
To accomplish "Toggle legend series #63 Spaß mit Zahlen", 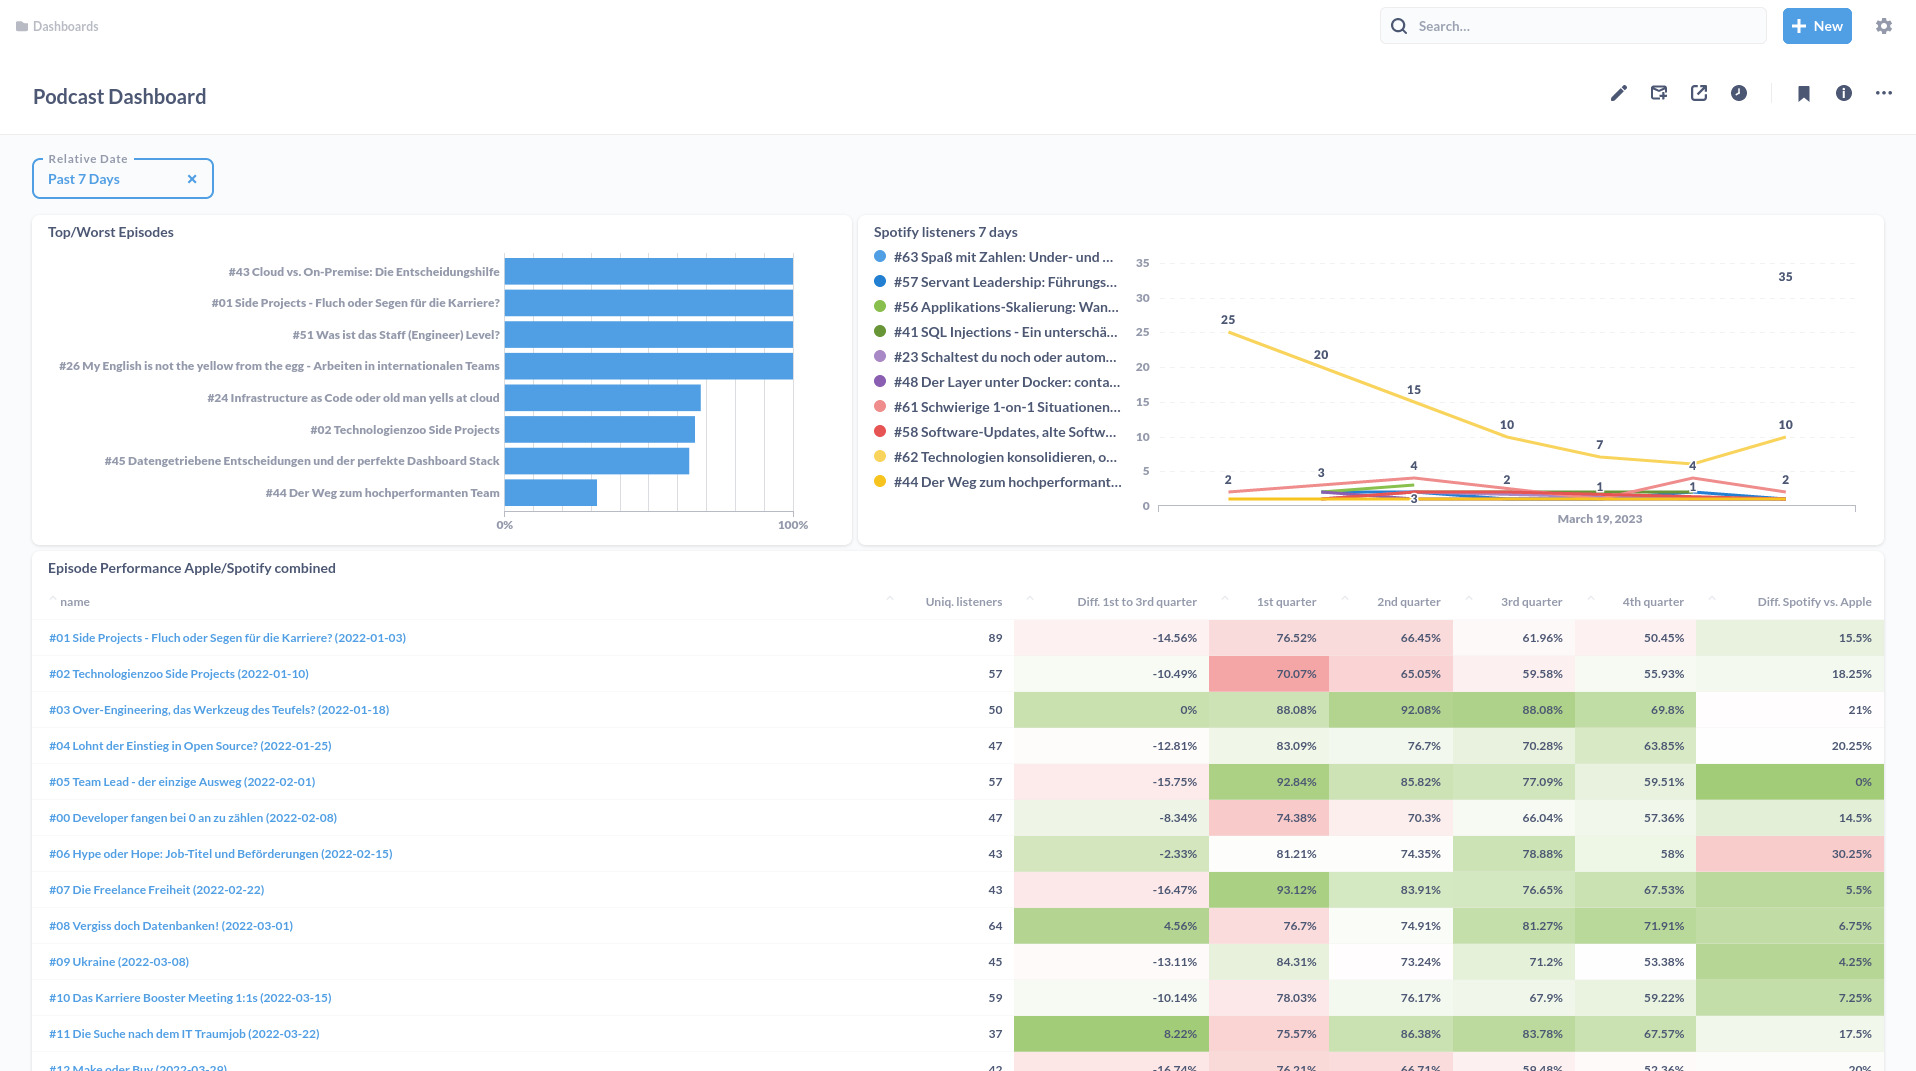I will (1002, 257).
